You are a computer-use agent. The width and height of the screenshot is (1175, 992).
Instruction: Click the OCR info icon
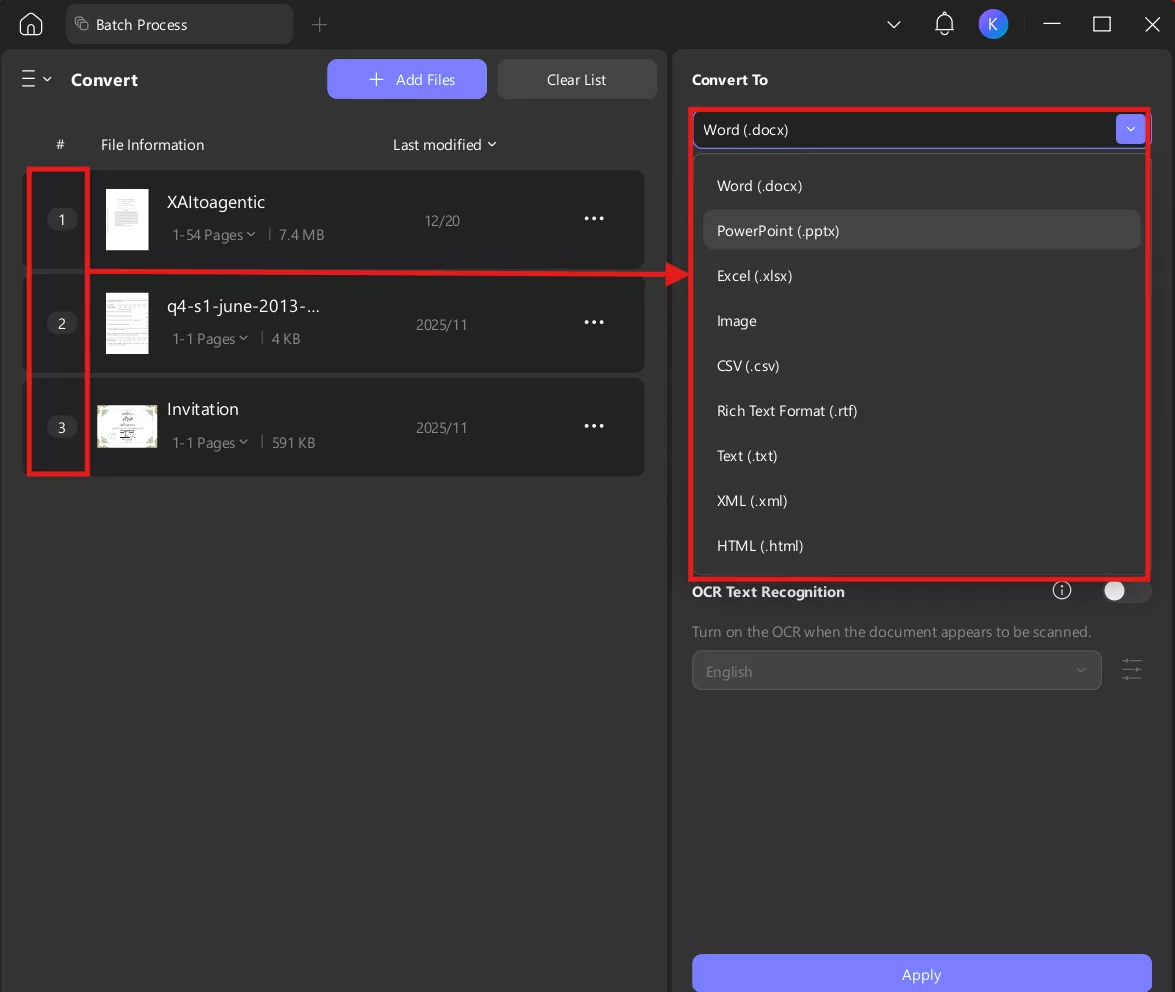point(1062,591)
